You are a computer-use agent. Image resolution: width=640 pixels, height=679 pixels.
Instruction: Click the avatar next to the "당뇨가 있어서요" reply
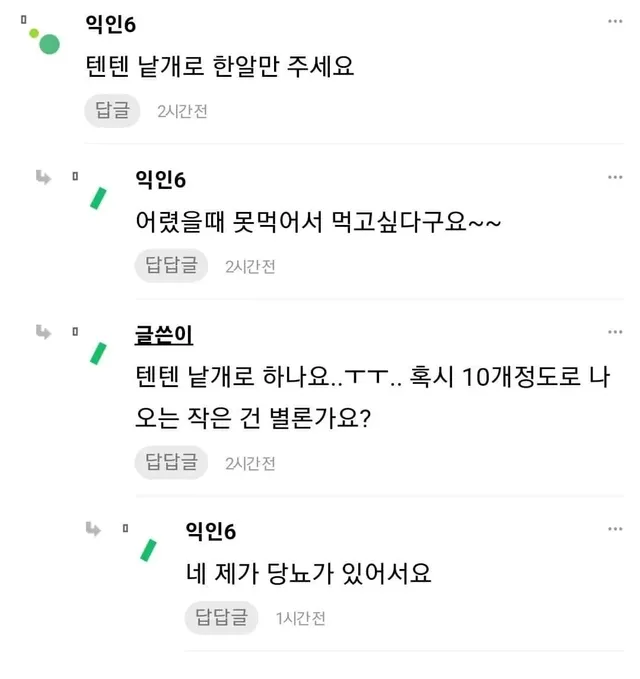pos(149,549)
